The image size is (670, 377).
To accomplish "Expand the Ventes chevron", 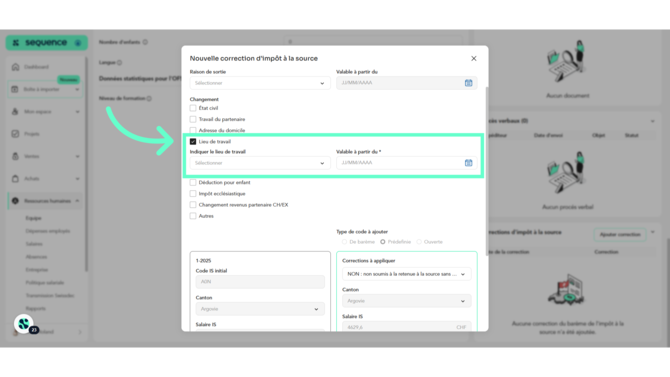I will point(77,156).
